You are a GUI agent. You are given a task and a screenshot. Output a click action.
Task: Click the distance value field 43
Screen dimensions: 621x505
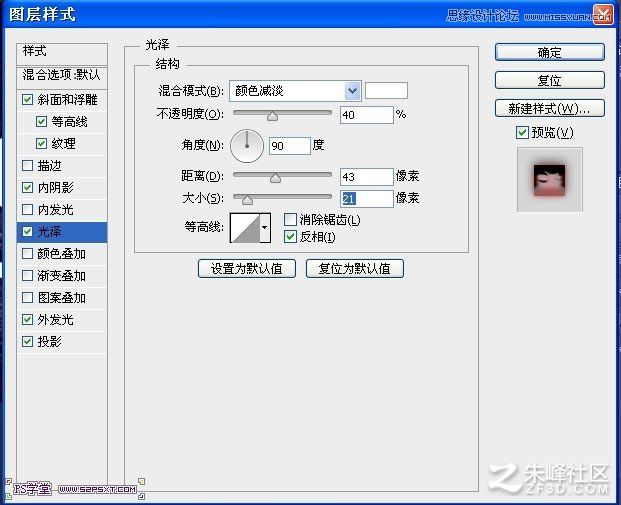[367, 177]
